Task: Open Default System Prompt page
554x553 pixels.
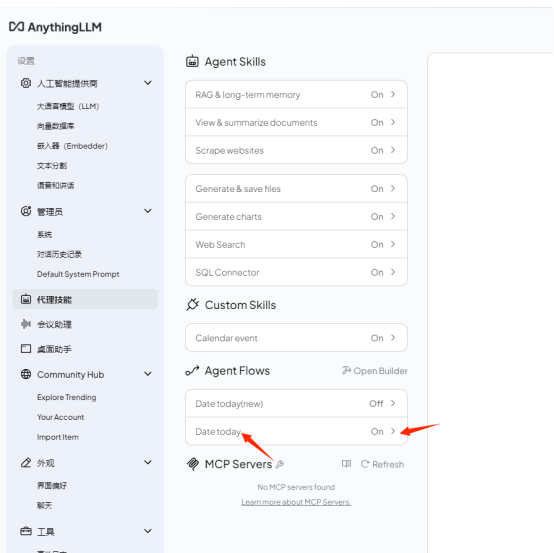Action: coord(78,274)
